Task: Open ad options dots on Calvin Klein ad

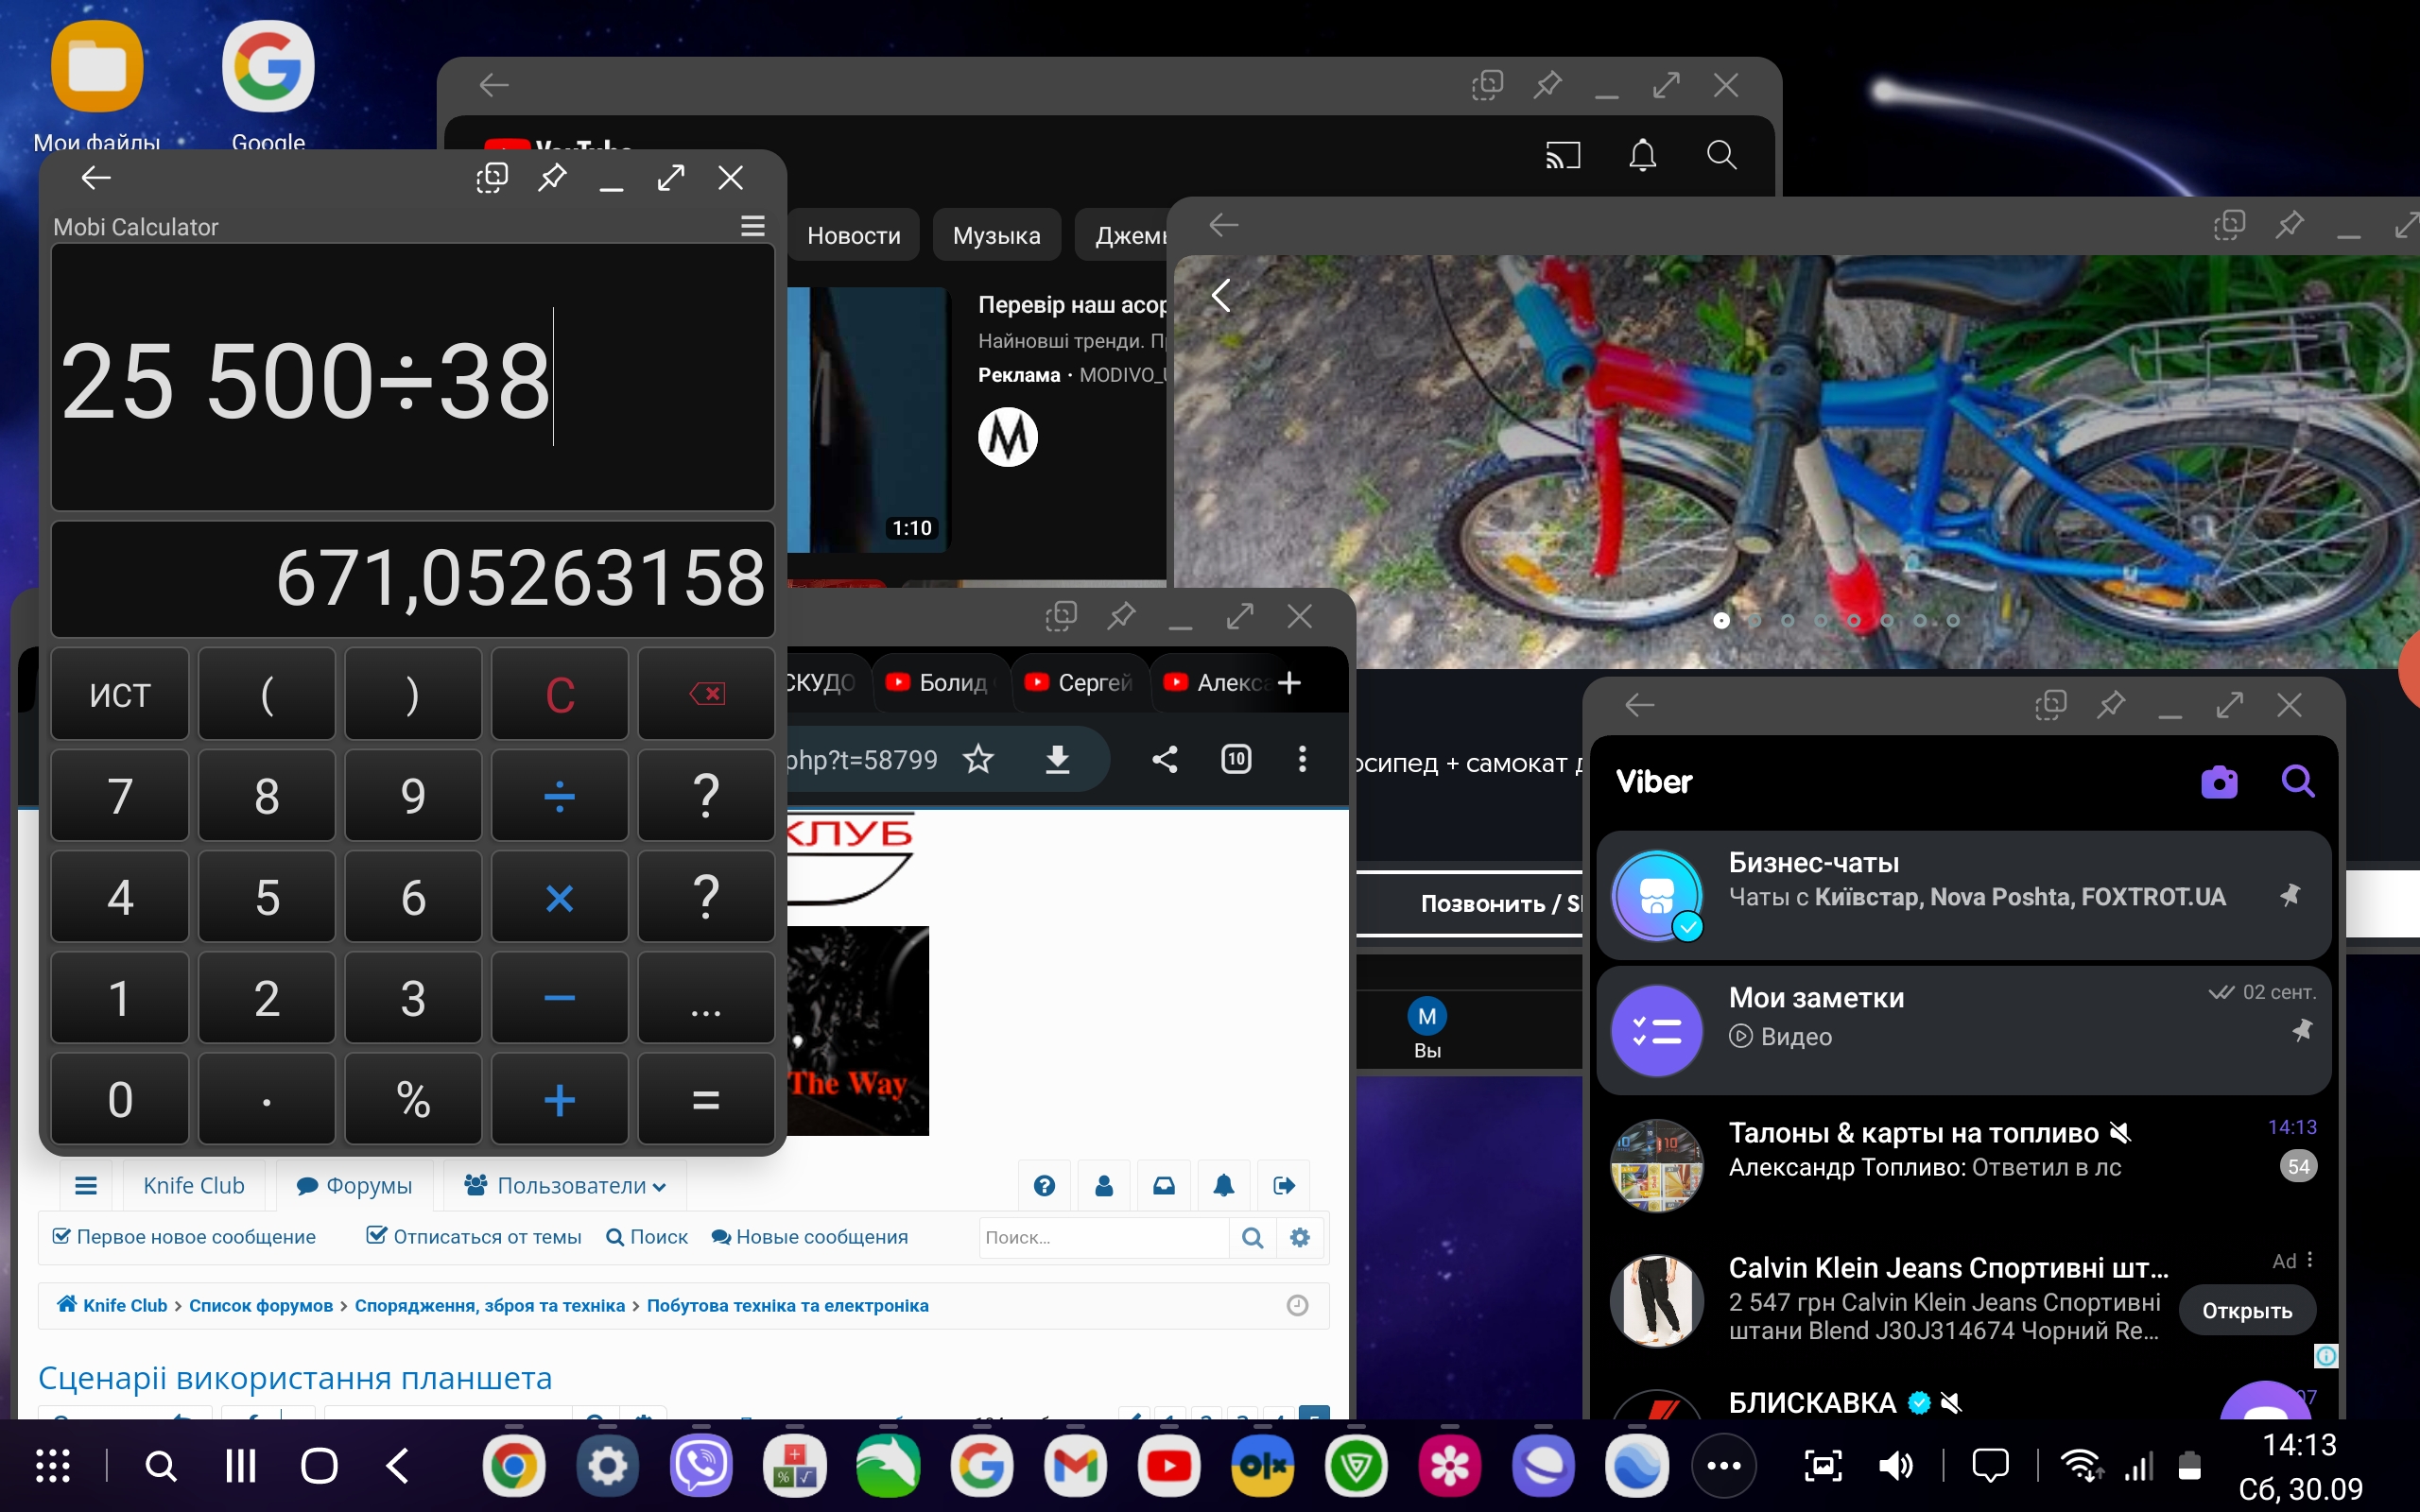Action: (2310, 1260)
